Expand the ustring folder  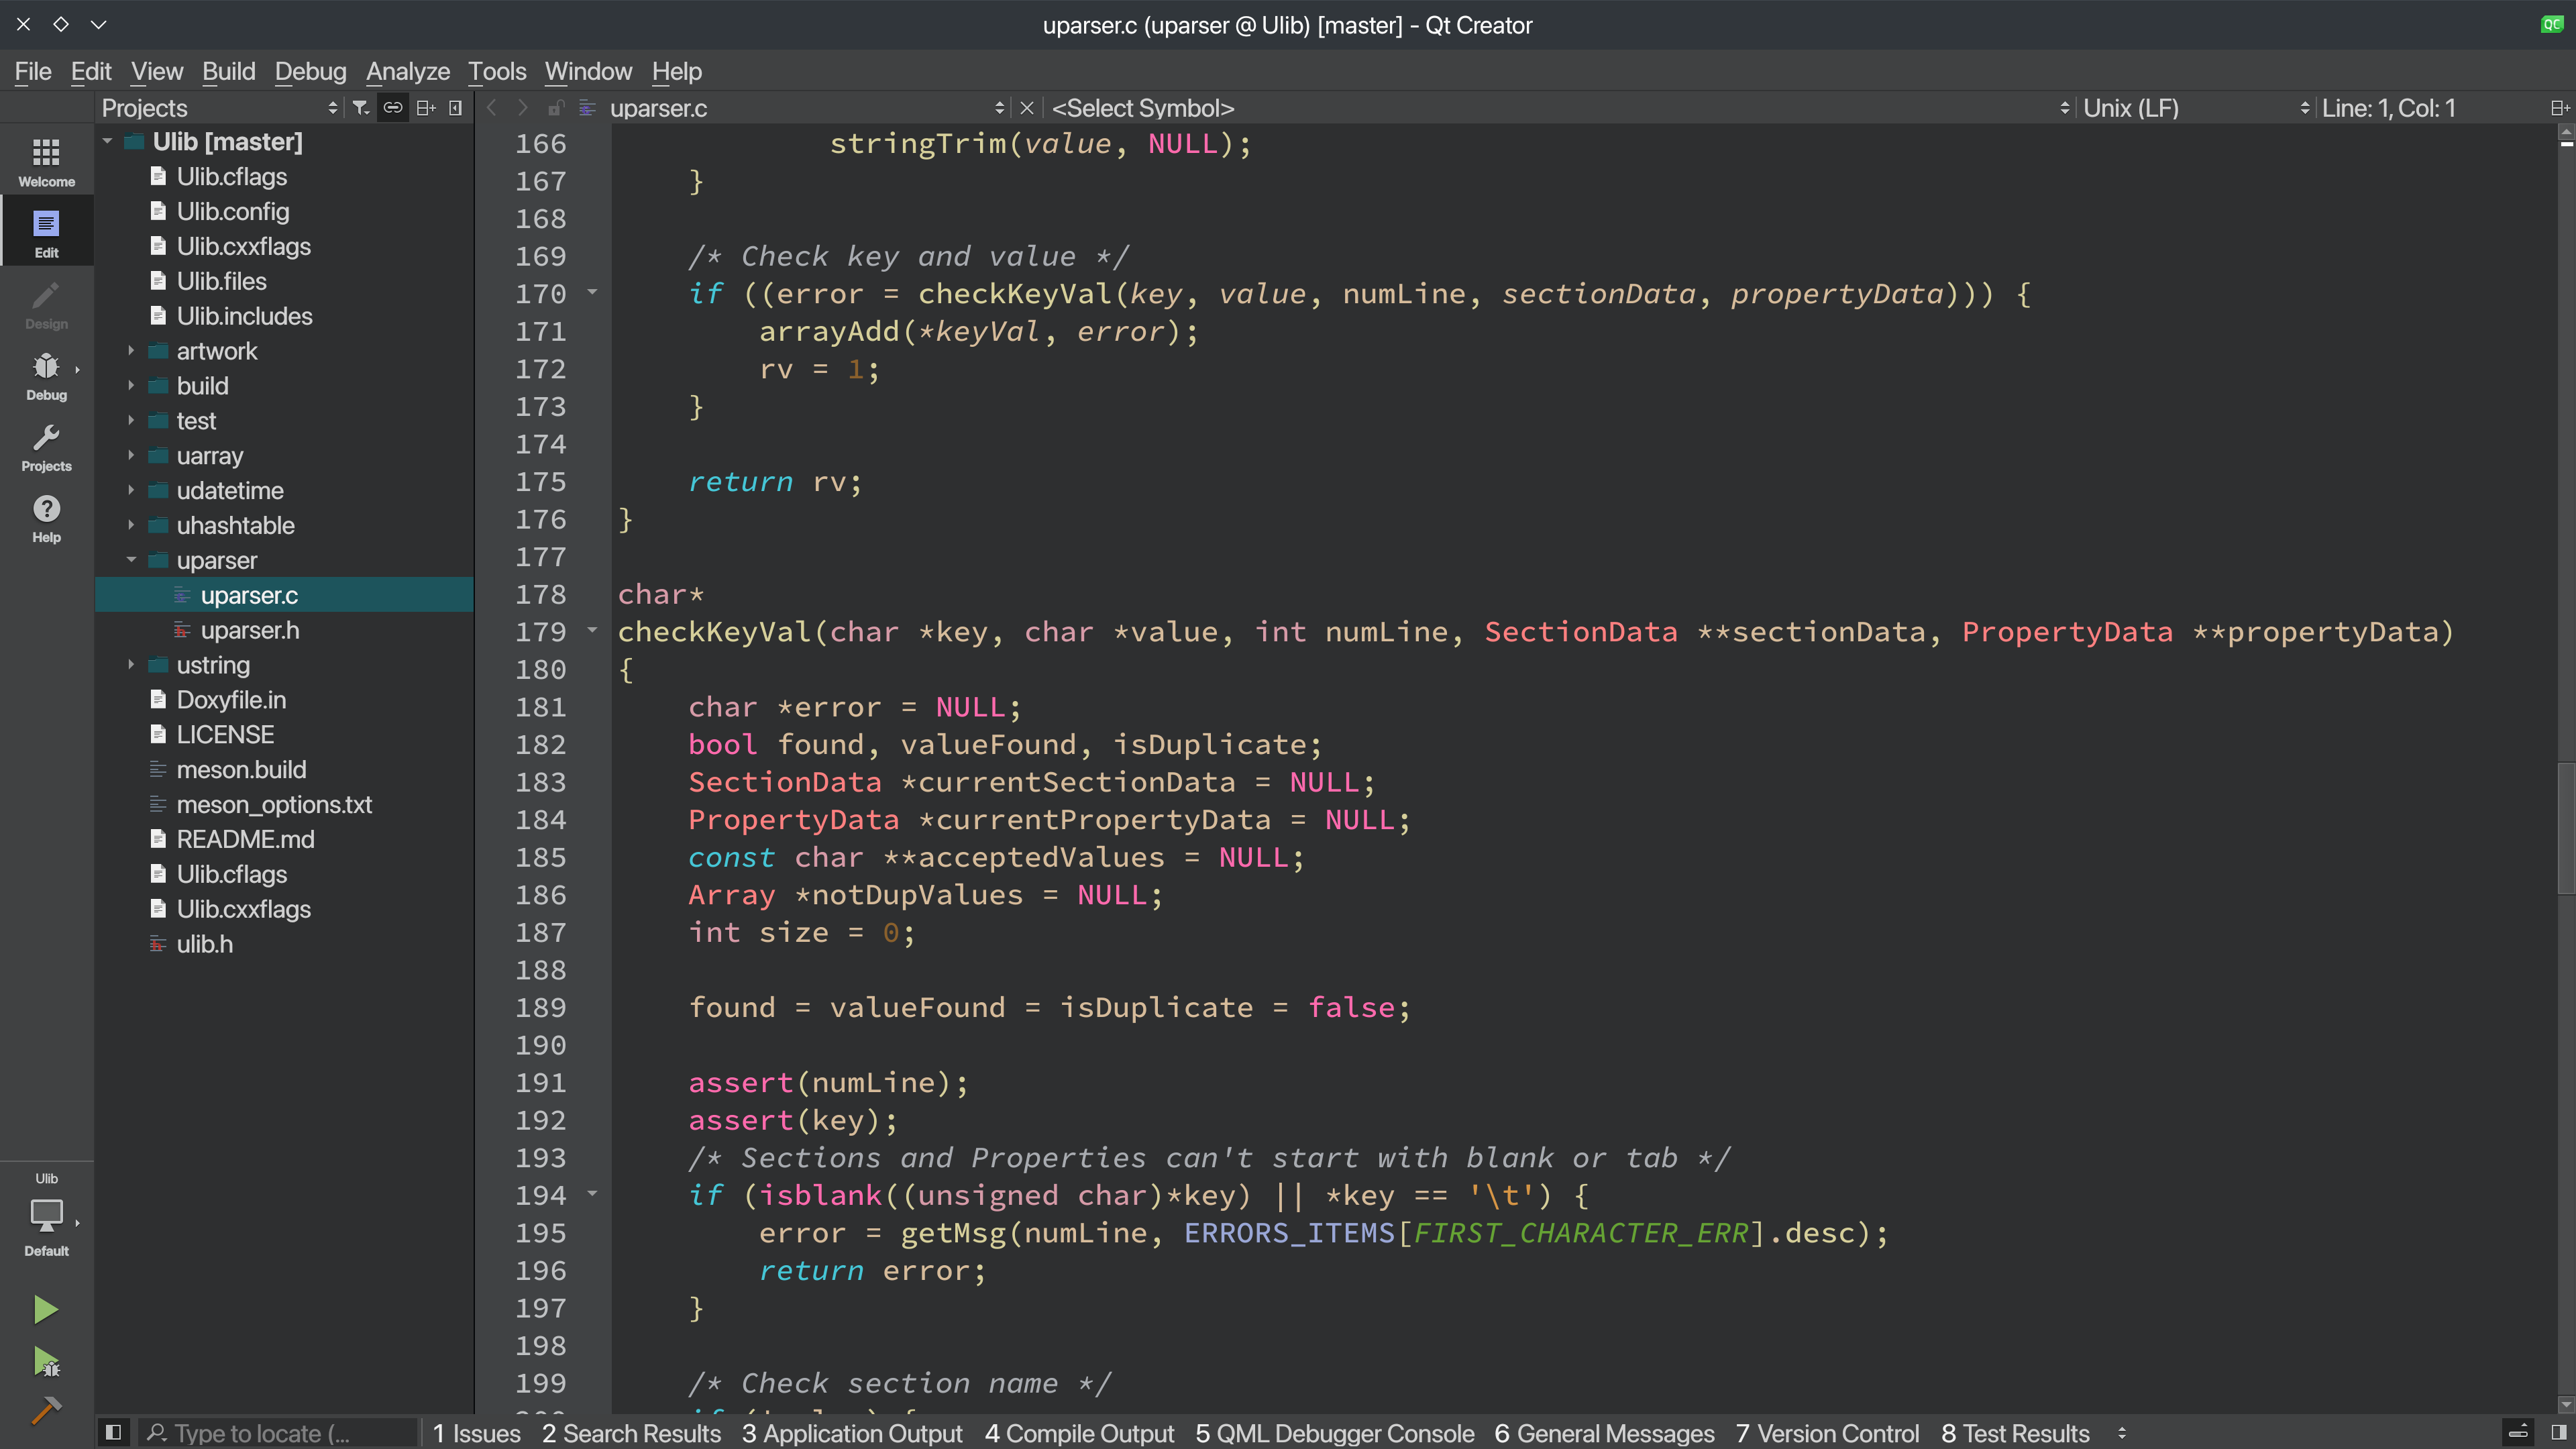tap(131, 665)
